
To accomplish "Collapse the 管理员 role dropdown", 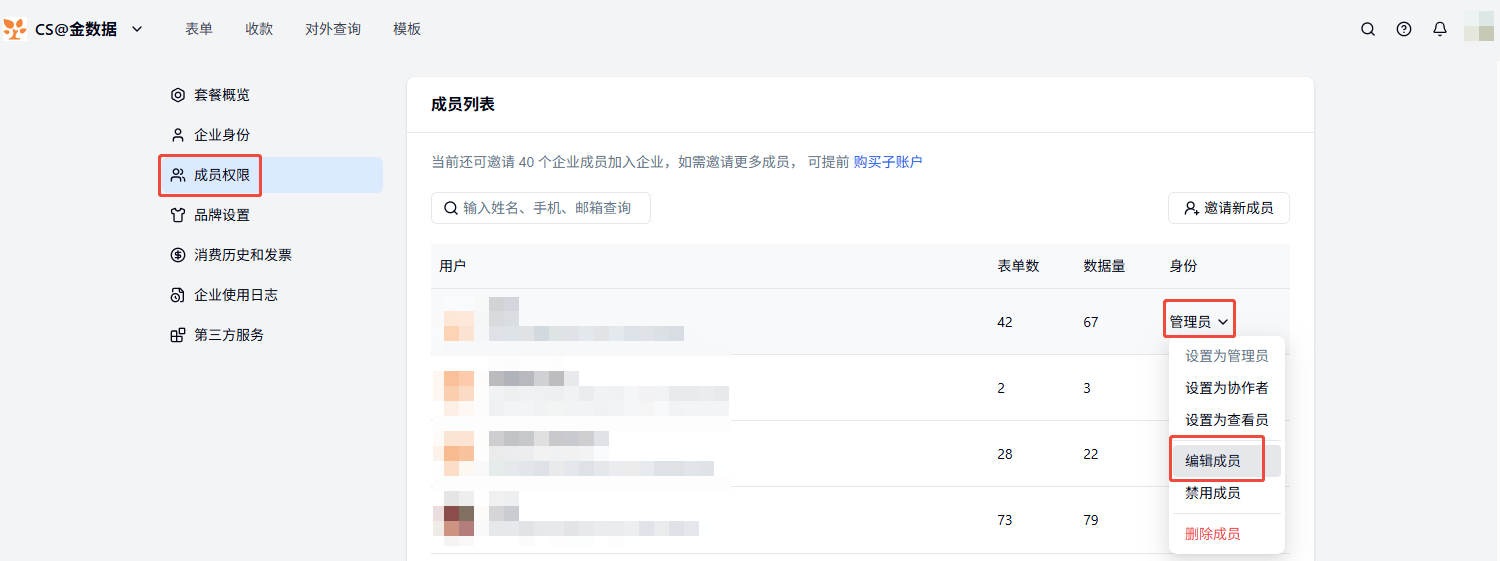I will click(x=1199, y=322).
